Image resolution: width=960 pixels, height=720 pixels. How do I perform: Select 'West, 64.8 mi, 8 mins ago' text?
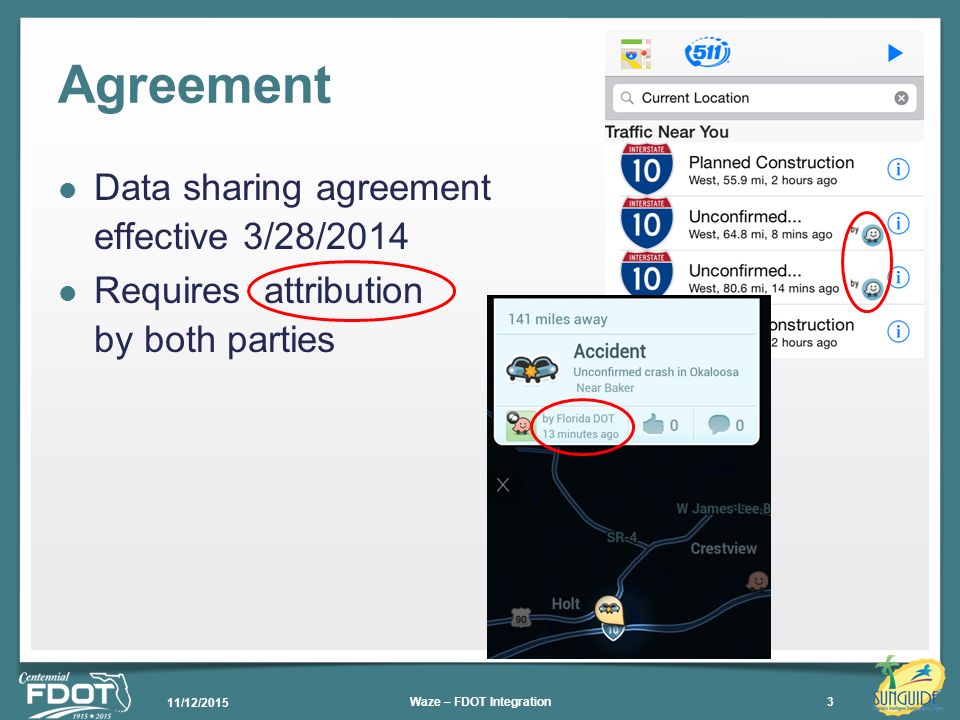pyautogui.click(x=760, y=234)
